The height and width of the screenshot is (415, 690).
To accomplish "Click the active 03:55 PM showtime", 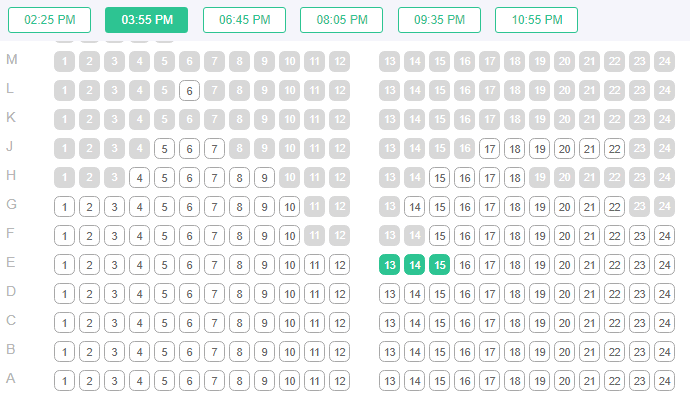I will point(146,20).
